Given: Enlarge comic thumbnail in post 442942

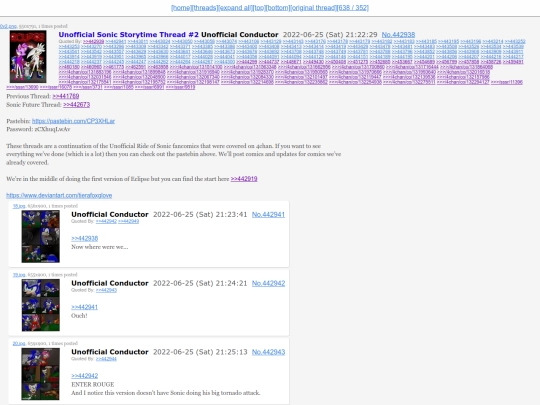Looking at the screenshot, I should 41,305.
